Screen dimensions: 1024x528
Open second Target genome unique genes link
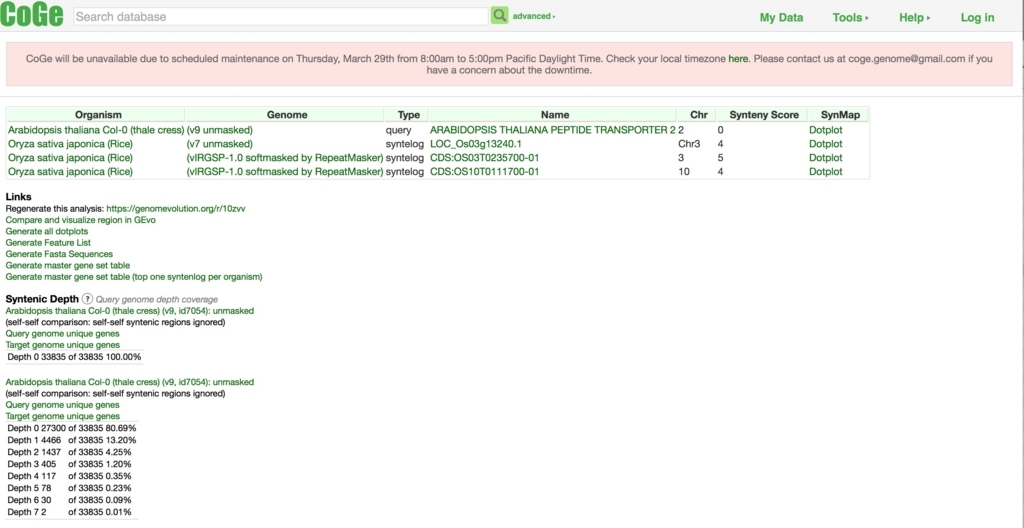click(62, 416)
